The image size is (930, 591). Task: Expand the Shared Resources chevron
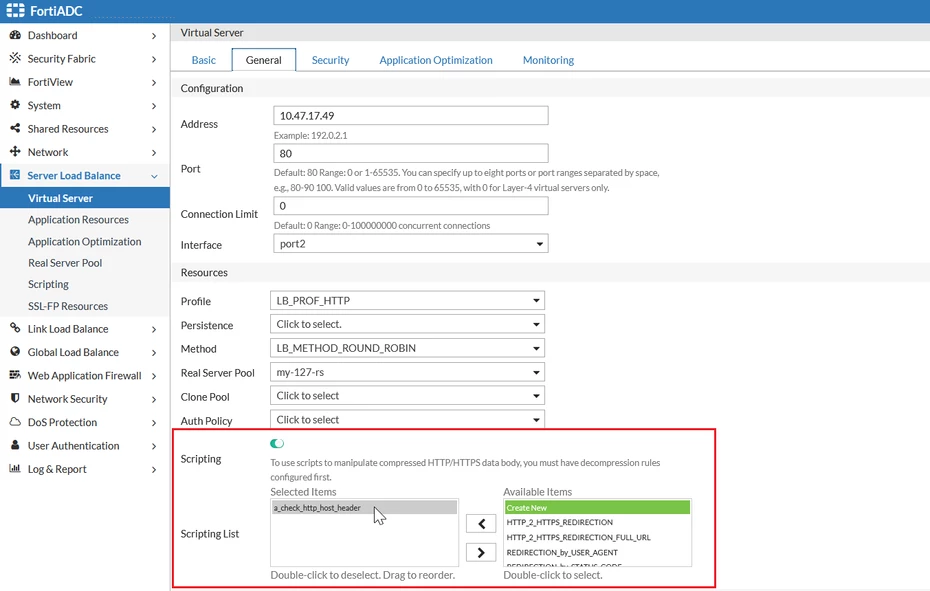pos(154,129)
